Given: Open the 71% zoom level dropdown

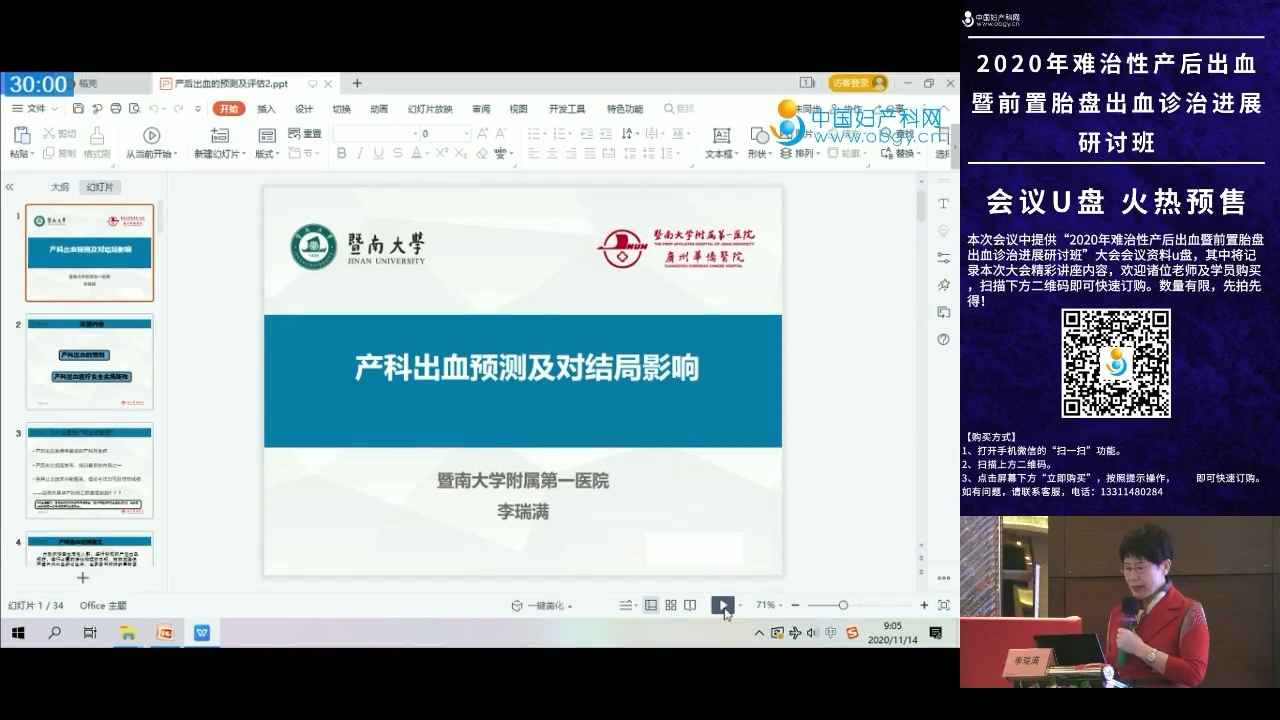Looking at the screenshot, I should tap(767, 605).
